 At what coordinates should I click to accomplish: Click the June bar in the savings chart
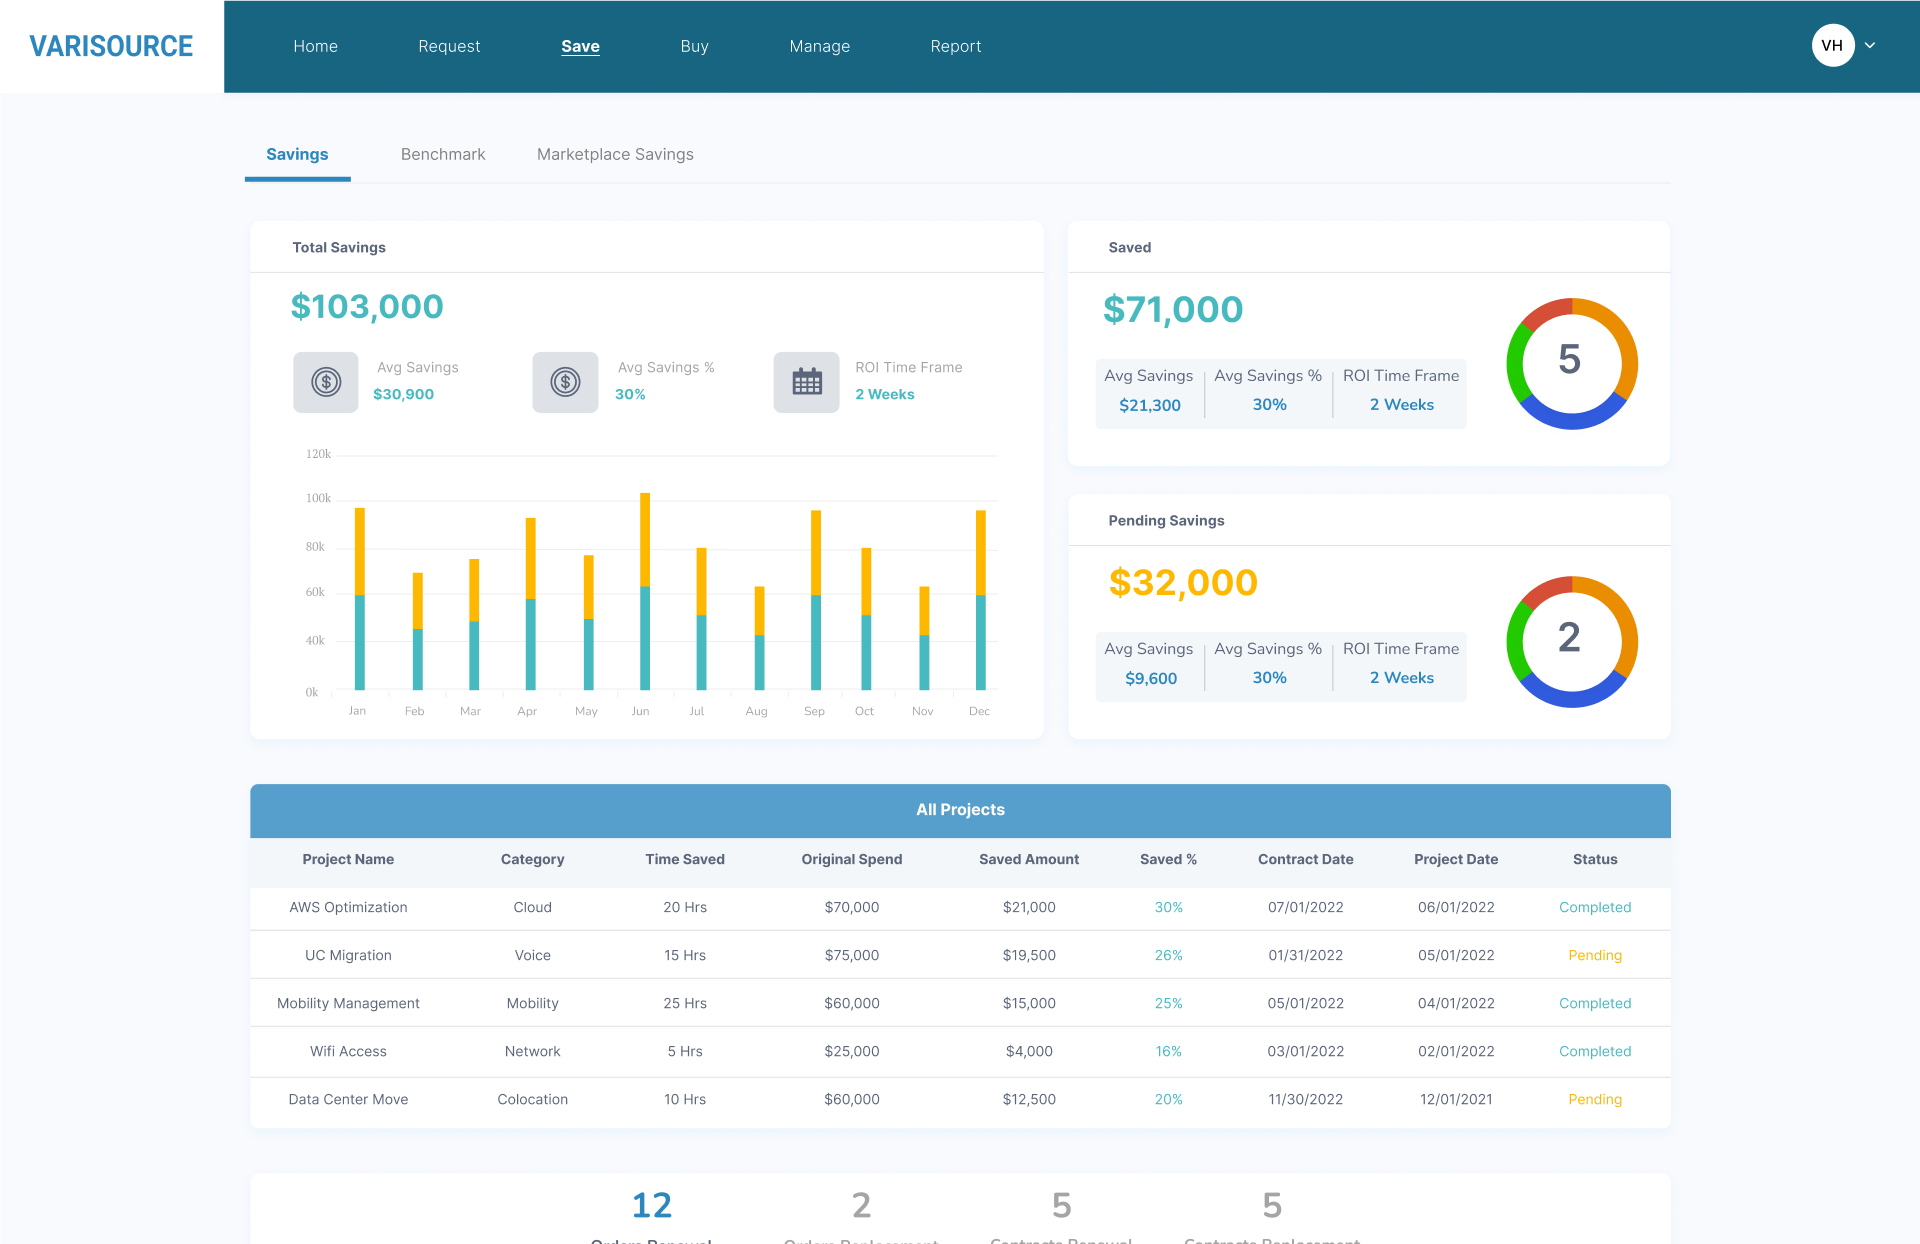click(x=643, y=590)
